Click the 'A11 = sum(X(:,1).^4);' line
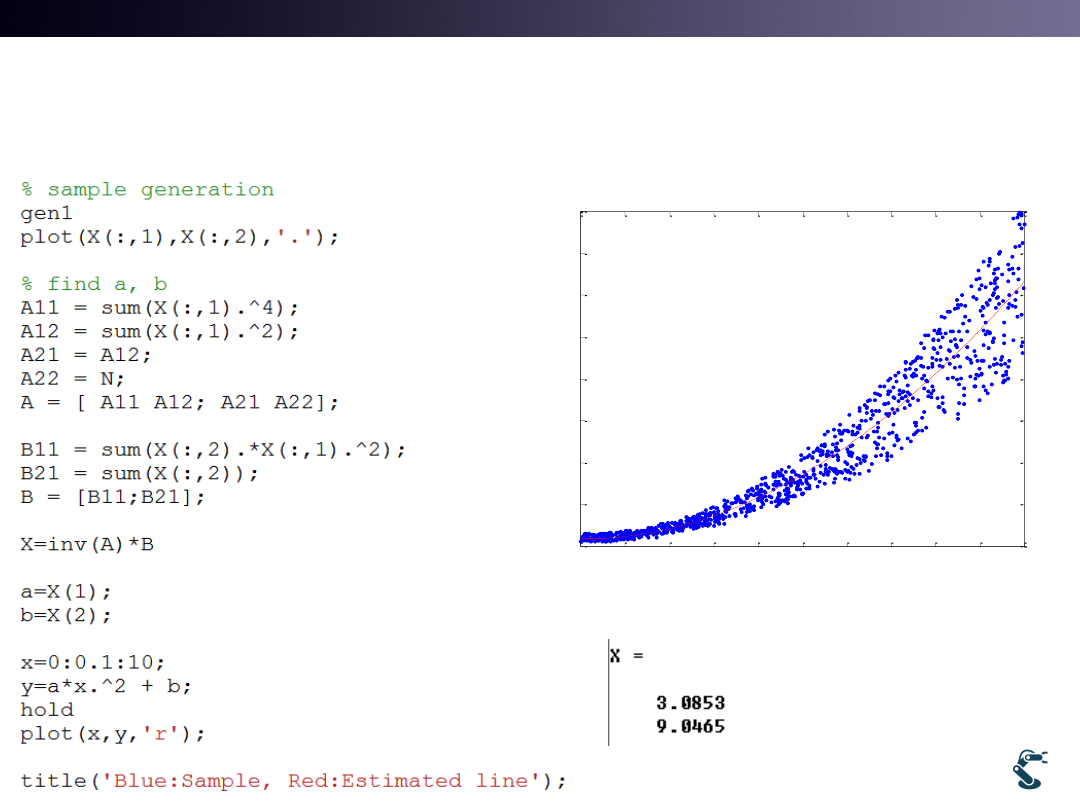This screenshot has height=810, width=1080. pos(160,308)
